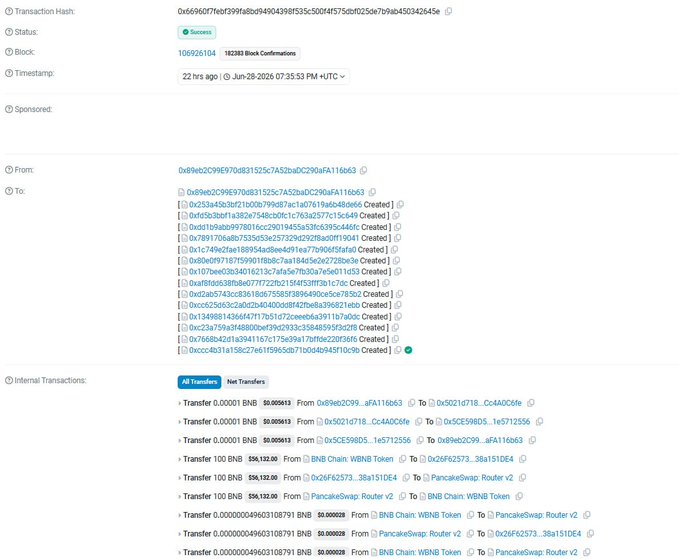This screenshot has width=679, height=559.
Task: Expand second 0.00001 BNB transfer from 0x5021d718
Action: [179, 422]
